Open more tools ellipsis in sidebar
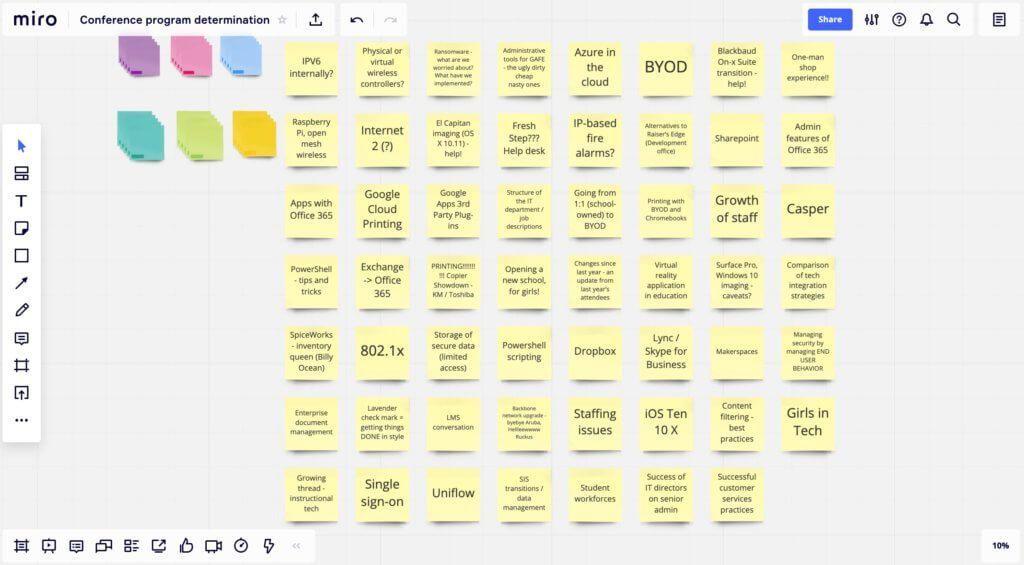This screenshot has width=1024, height=565. coord(22,421)
